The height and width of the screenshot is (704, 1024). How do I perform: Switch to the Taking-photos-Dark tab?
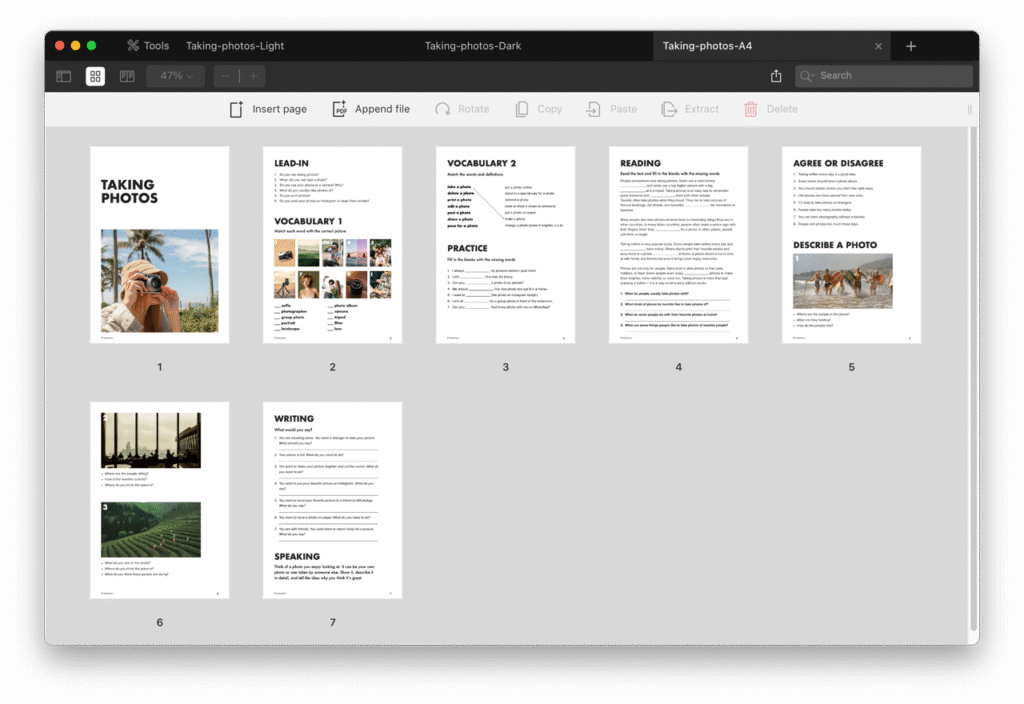point(472,46)
